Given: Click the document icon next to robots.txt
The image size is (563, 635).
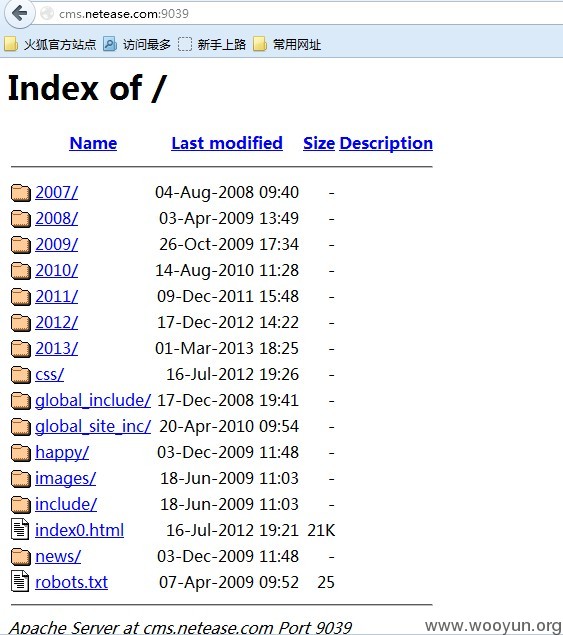Looking at the screenshot, I should [x=20, y=582].
